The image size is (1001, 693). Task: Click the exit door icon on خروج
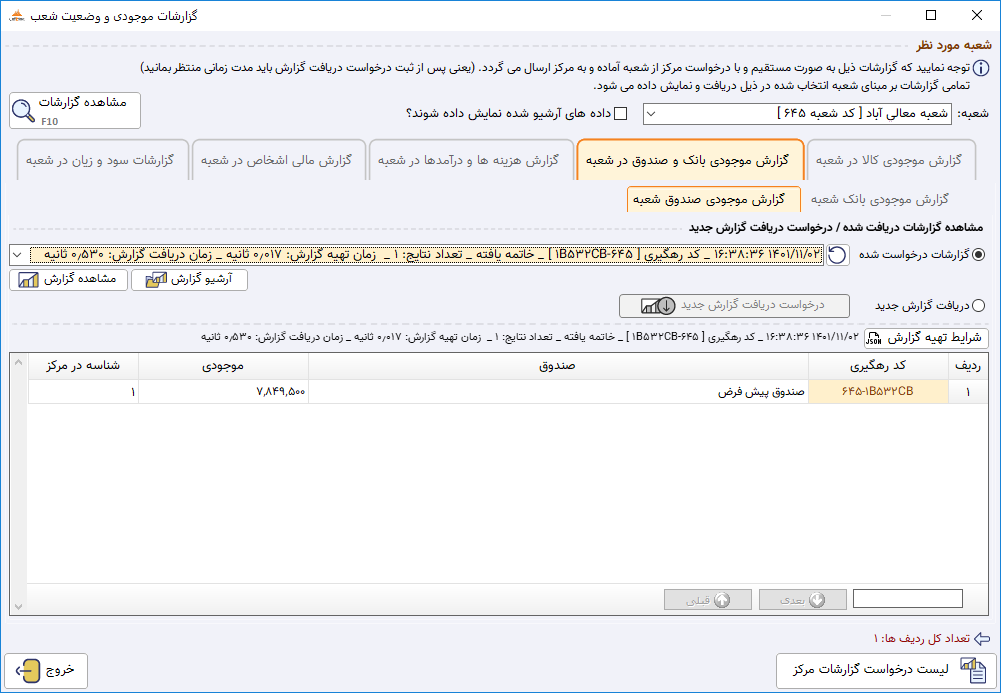click(27, 671)
